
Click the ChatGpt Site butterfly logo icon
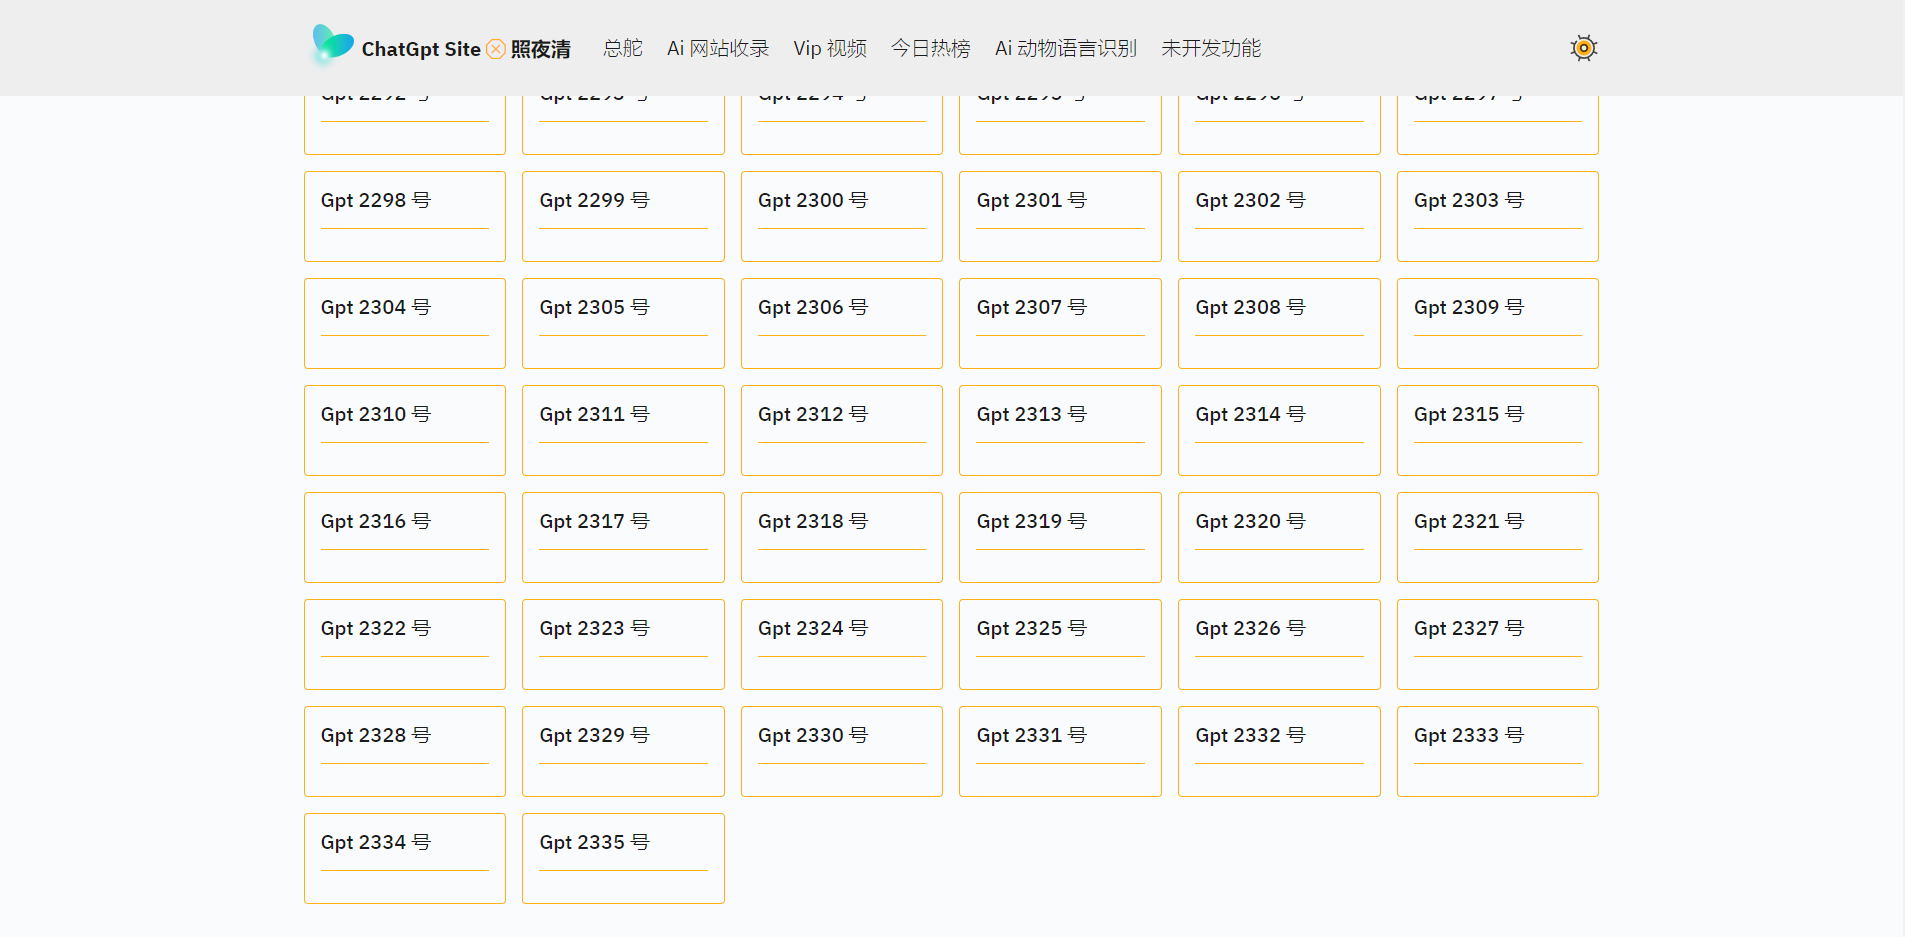point(332,45)
